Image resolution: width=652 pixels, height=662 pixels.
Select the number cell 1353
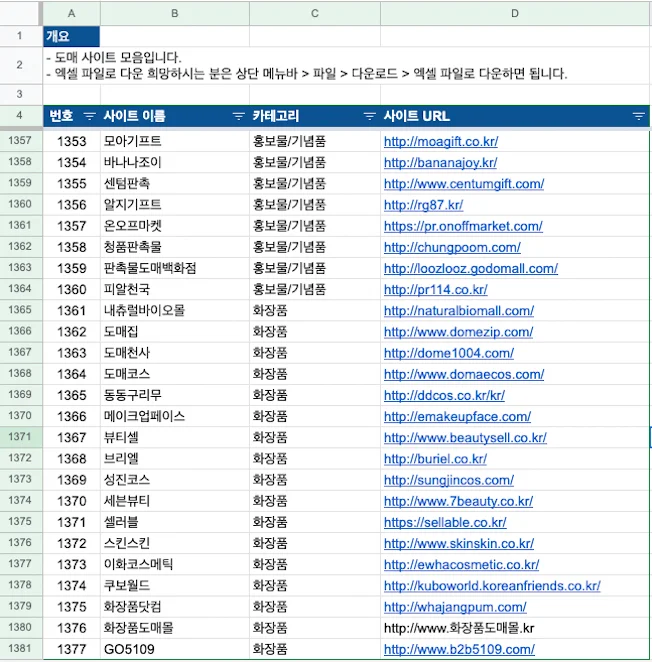71,141
